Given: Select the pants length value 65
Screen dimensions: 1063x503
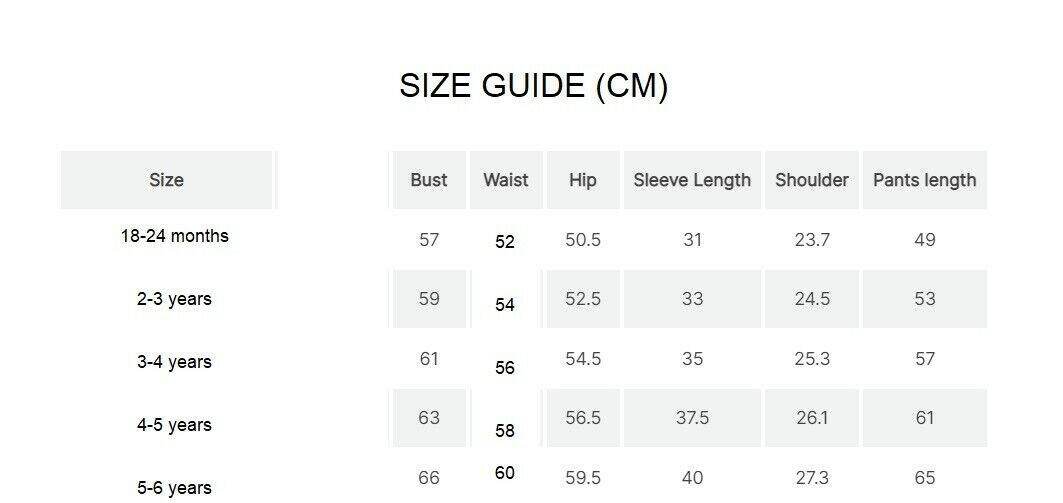Looking at the screenshot, I should coord(924,478).
